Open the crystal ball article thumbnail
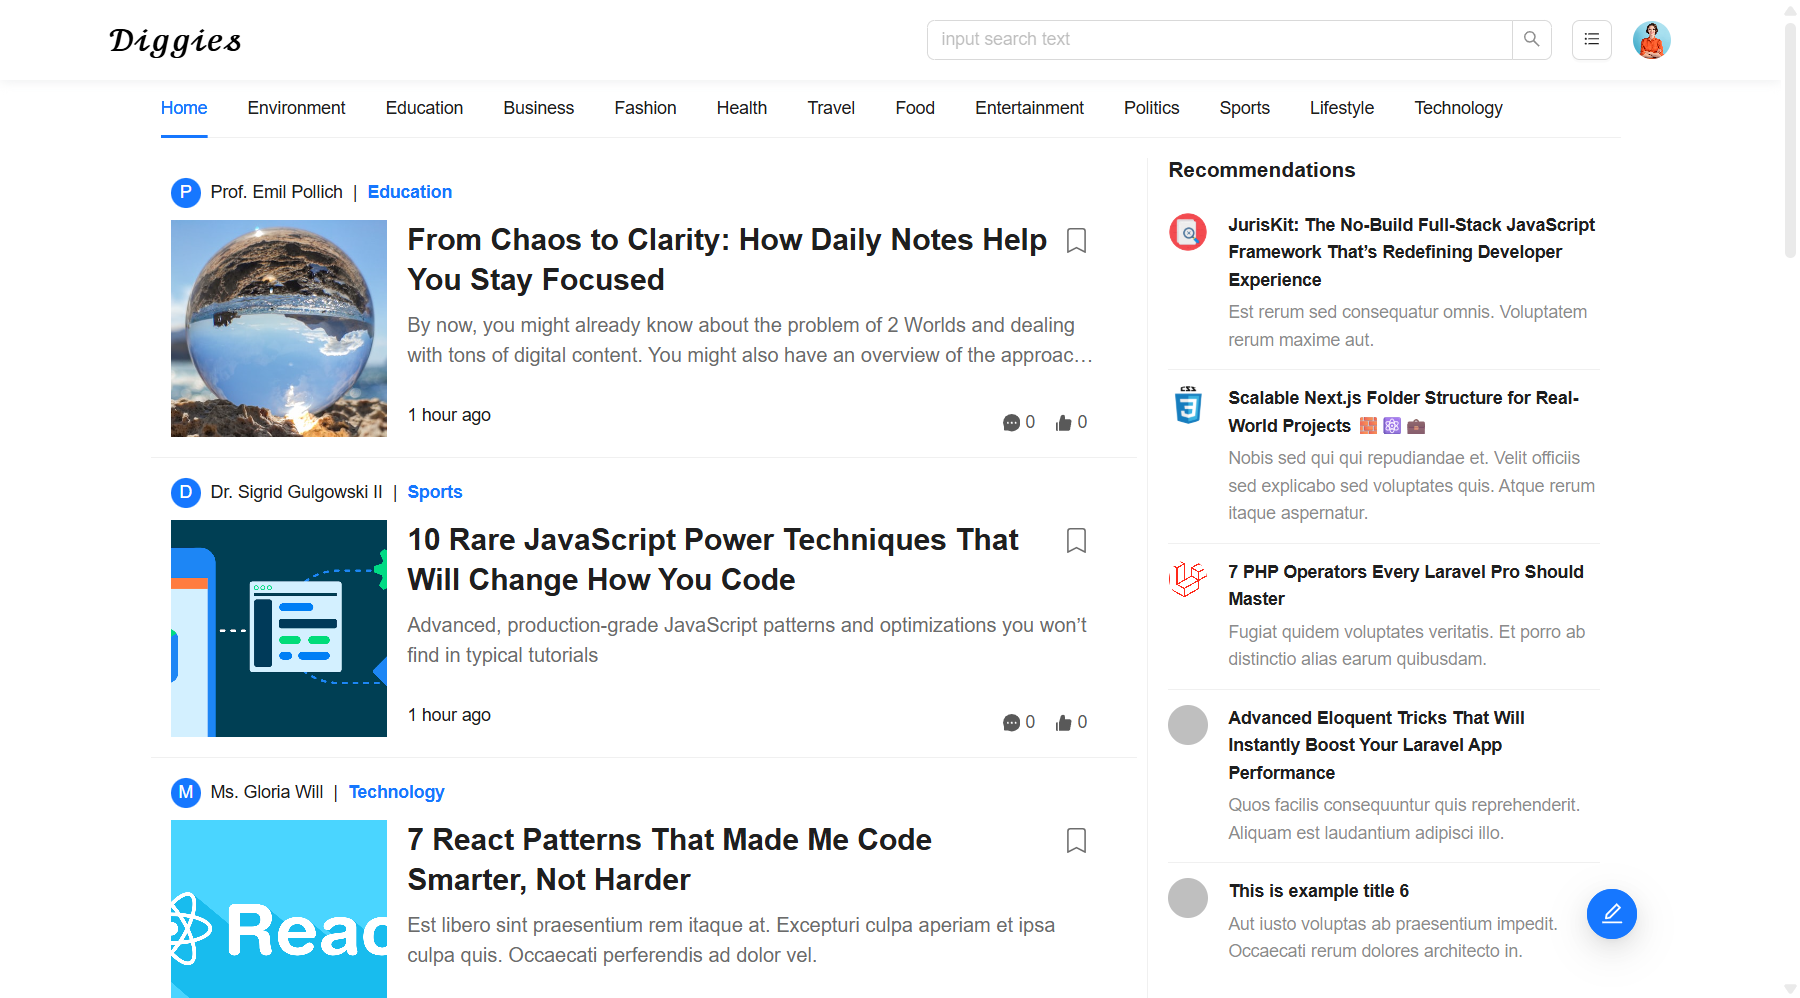Screen dimensions: 1800x998 [x=279, y=329]
